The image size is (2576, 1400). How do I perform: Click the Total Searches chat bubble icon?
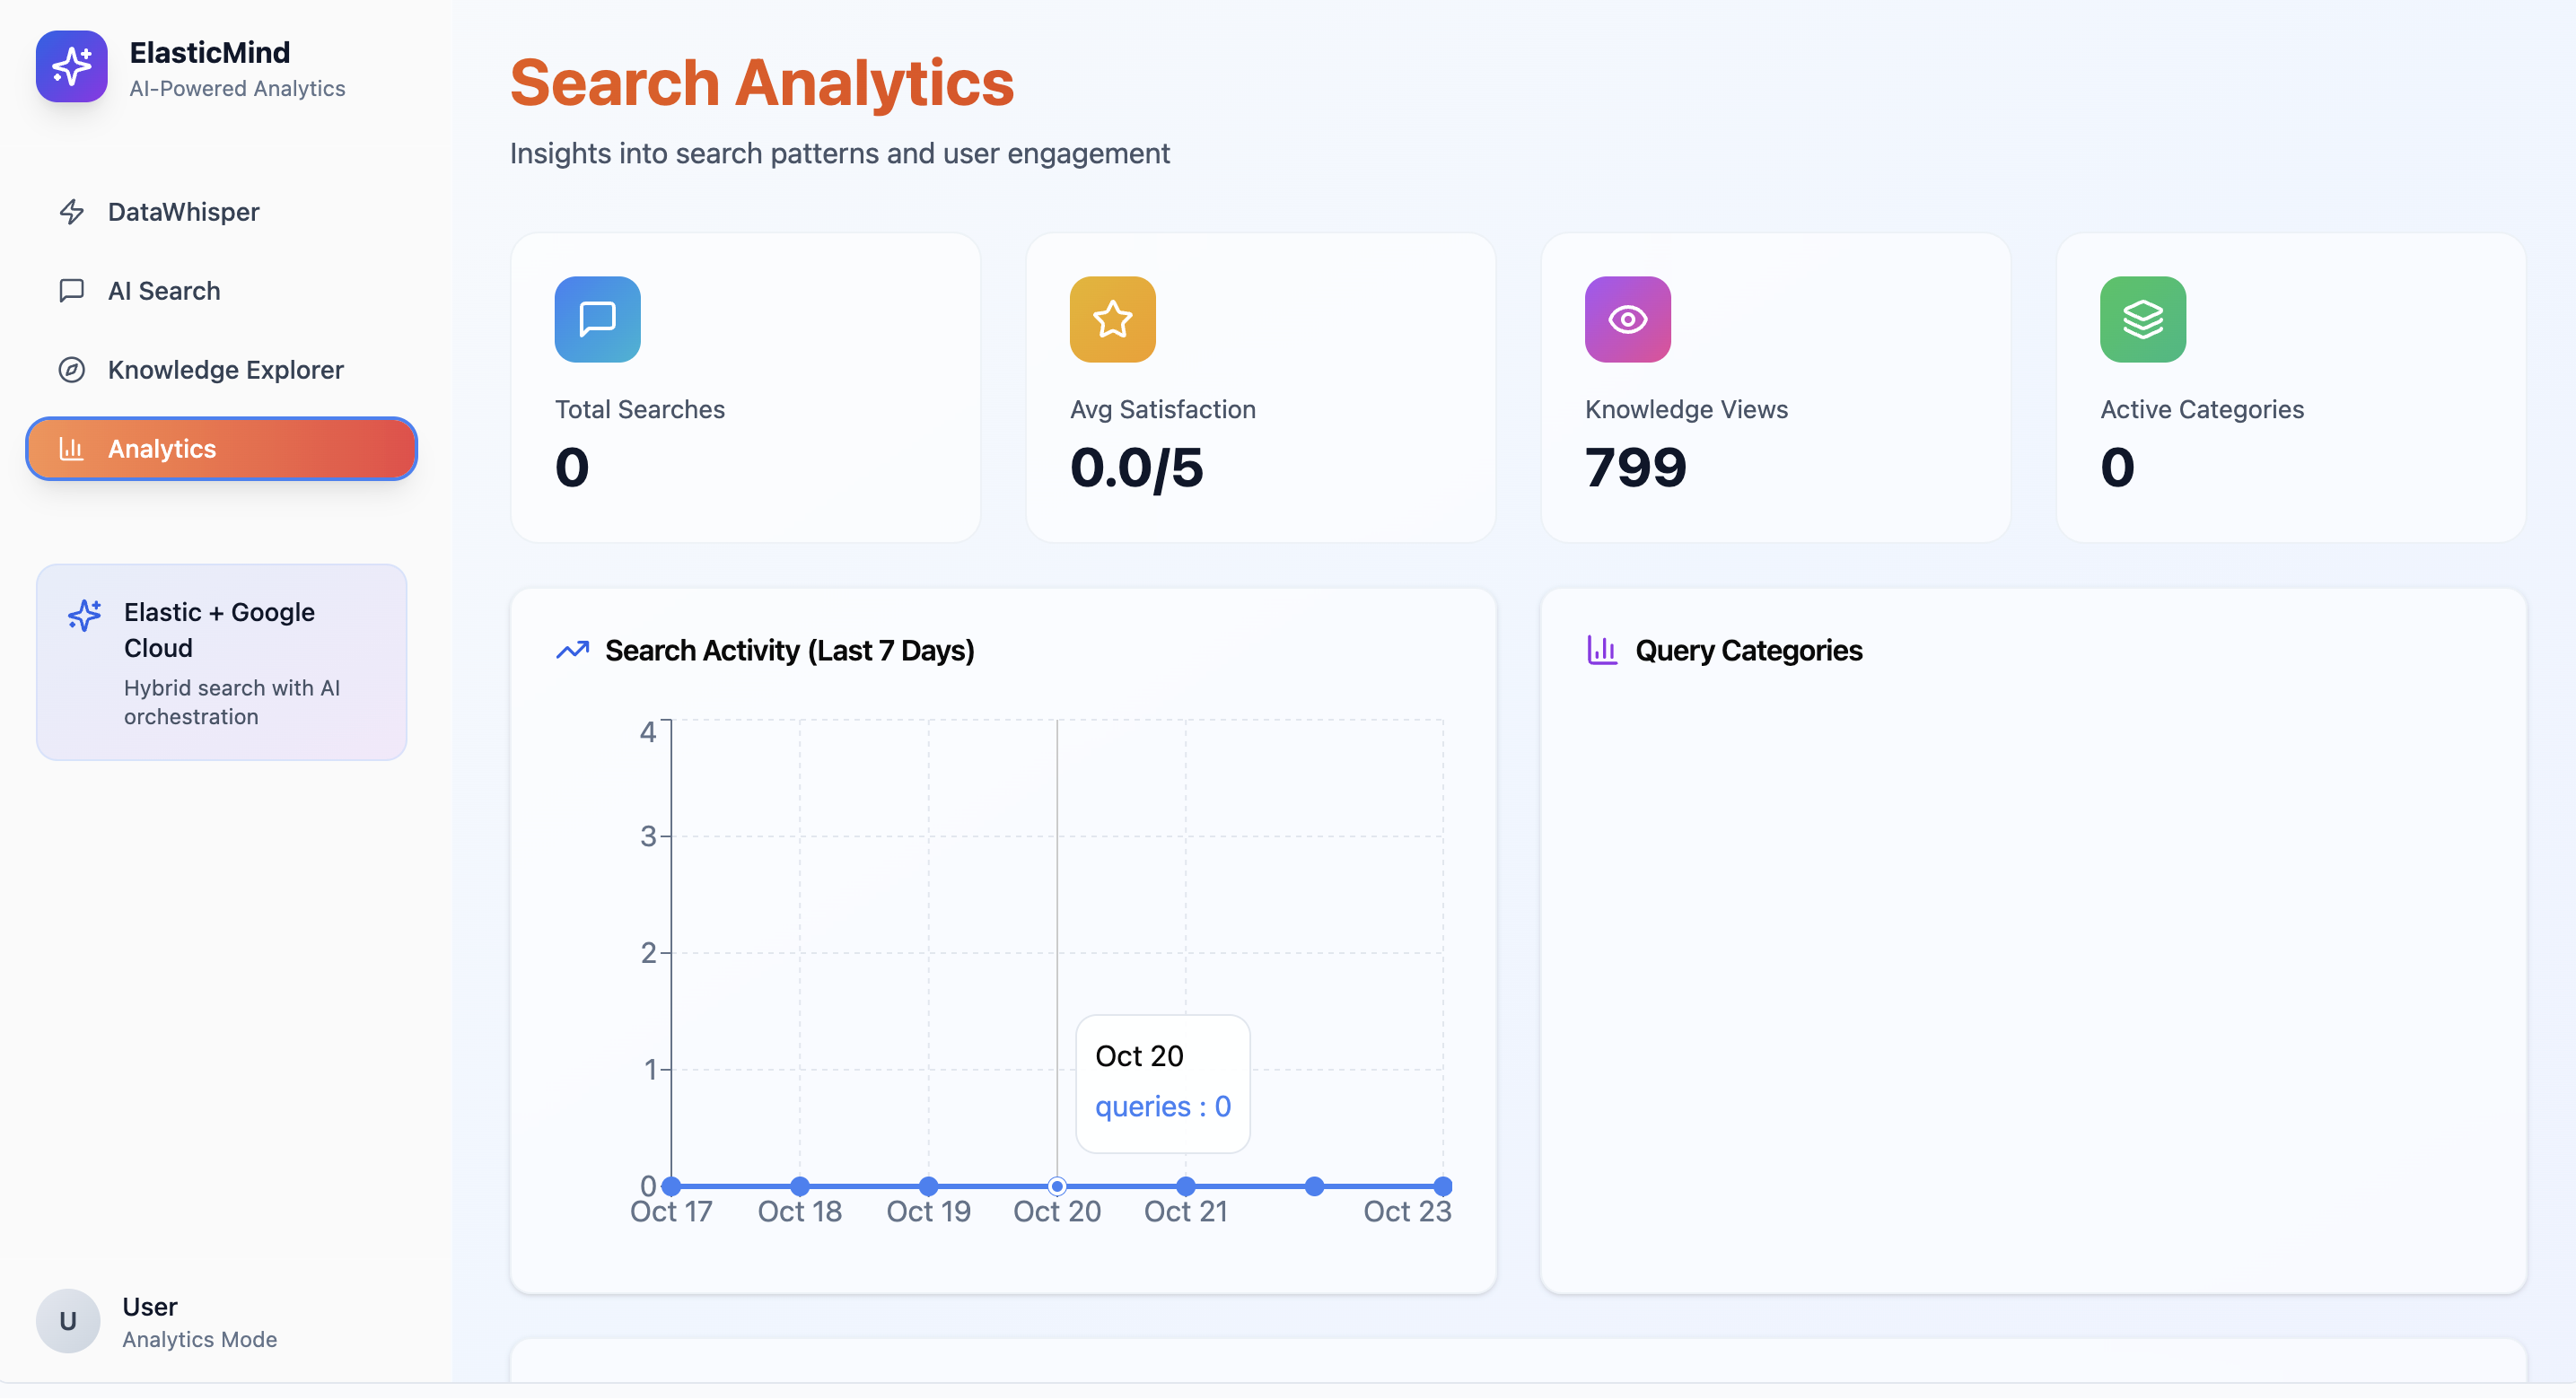point(597,319)
